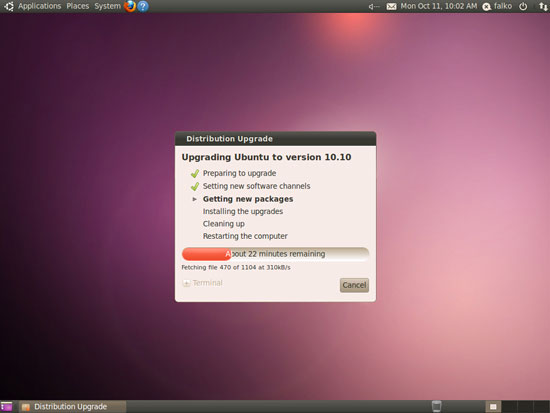Click the network connection arrows icon

[x=543, y=6]
